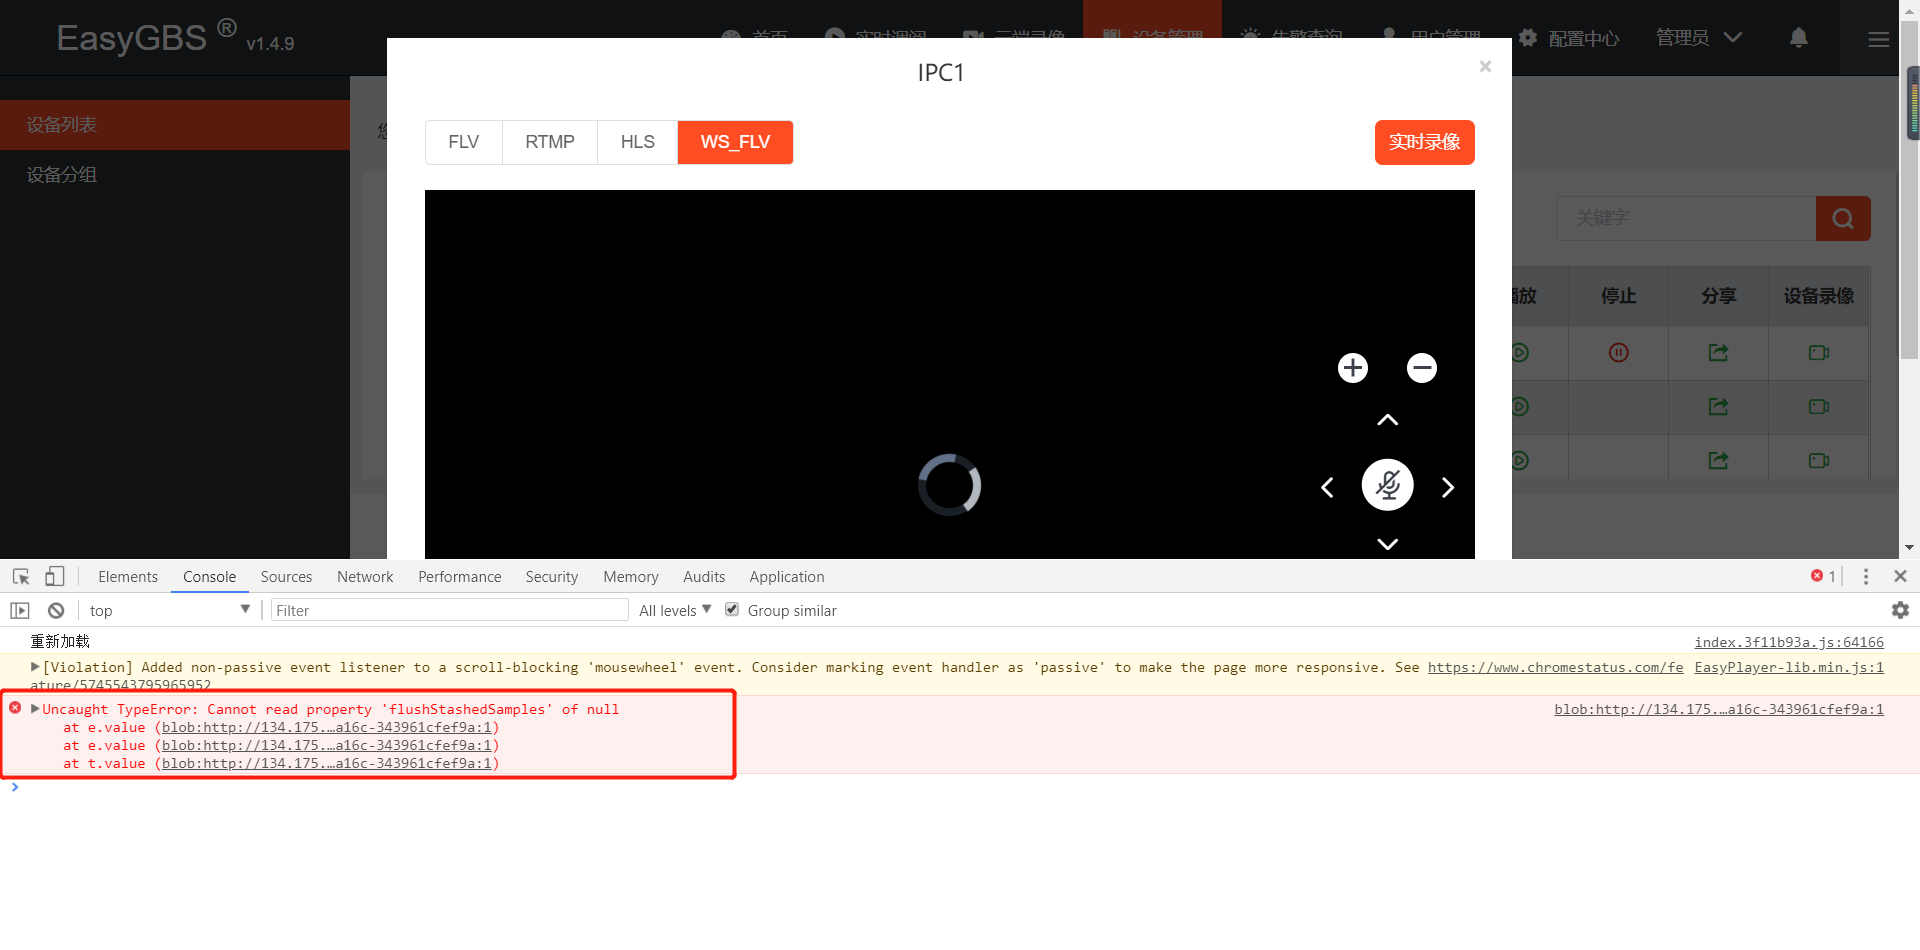Expand the 管理员 user dropdown
Screen dimensions: 1920x950
[1699, 38]
